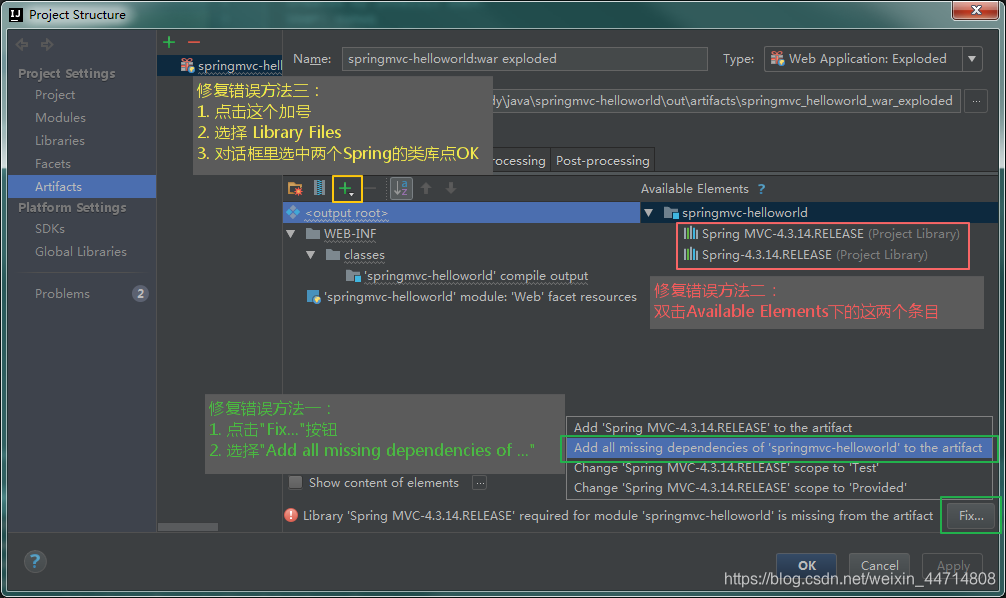Choose Add 'Spring MVC-4.3.14.RELEASE' to the artifact
Screen dimensions: 1006x598
click(779, 427)
